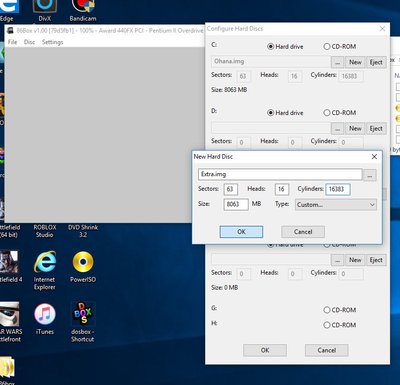Image resolution: width=400 pixels, height=385 pixels.
Task: Click the 'Size: 8063 MB' text
Action: [x=229, y=90]
